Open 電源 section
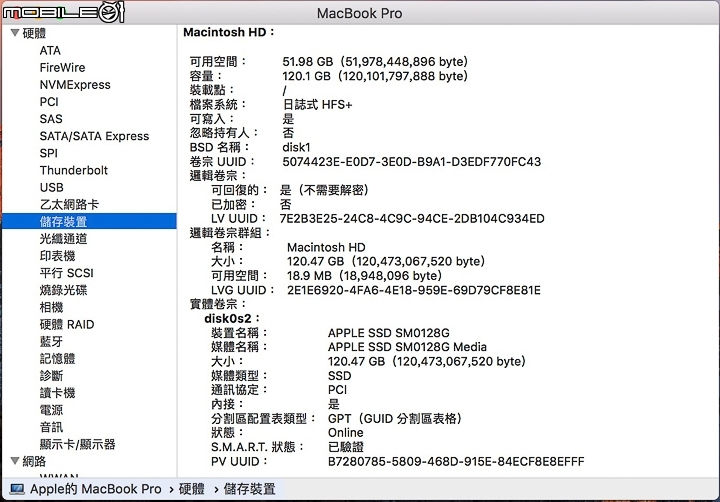 pos(51,410)
